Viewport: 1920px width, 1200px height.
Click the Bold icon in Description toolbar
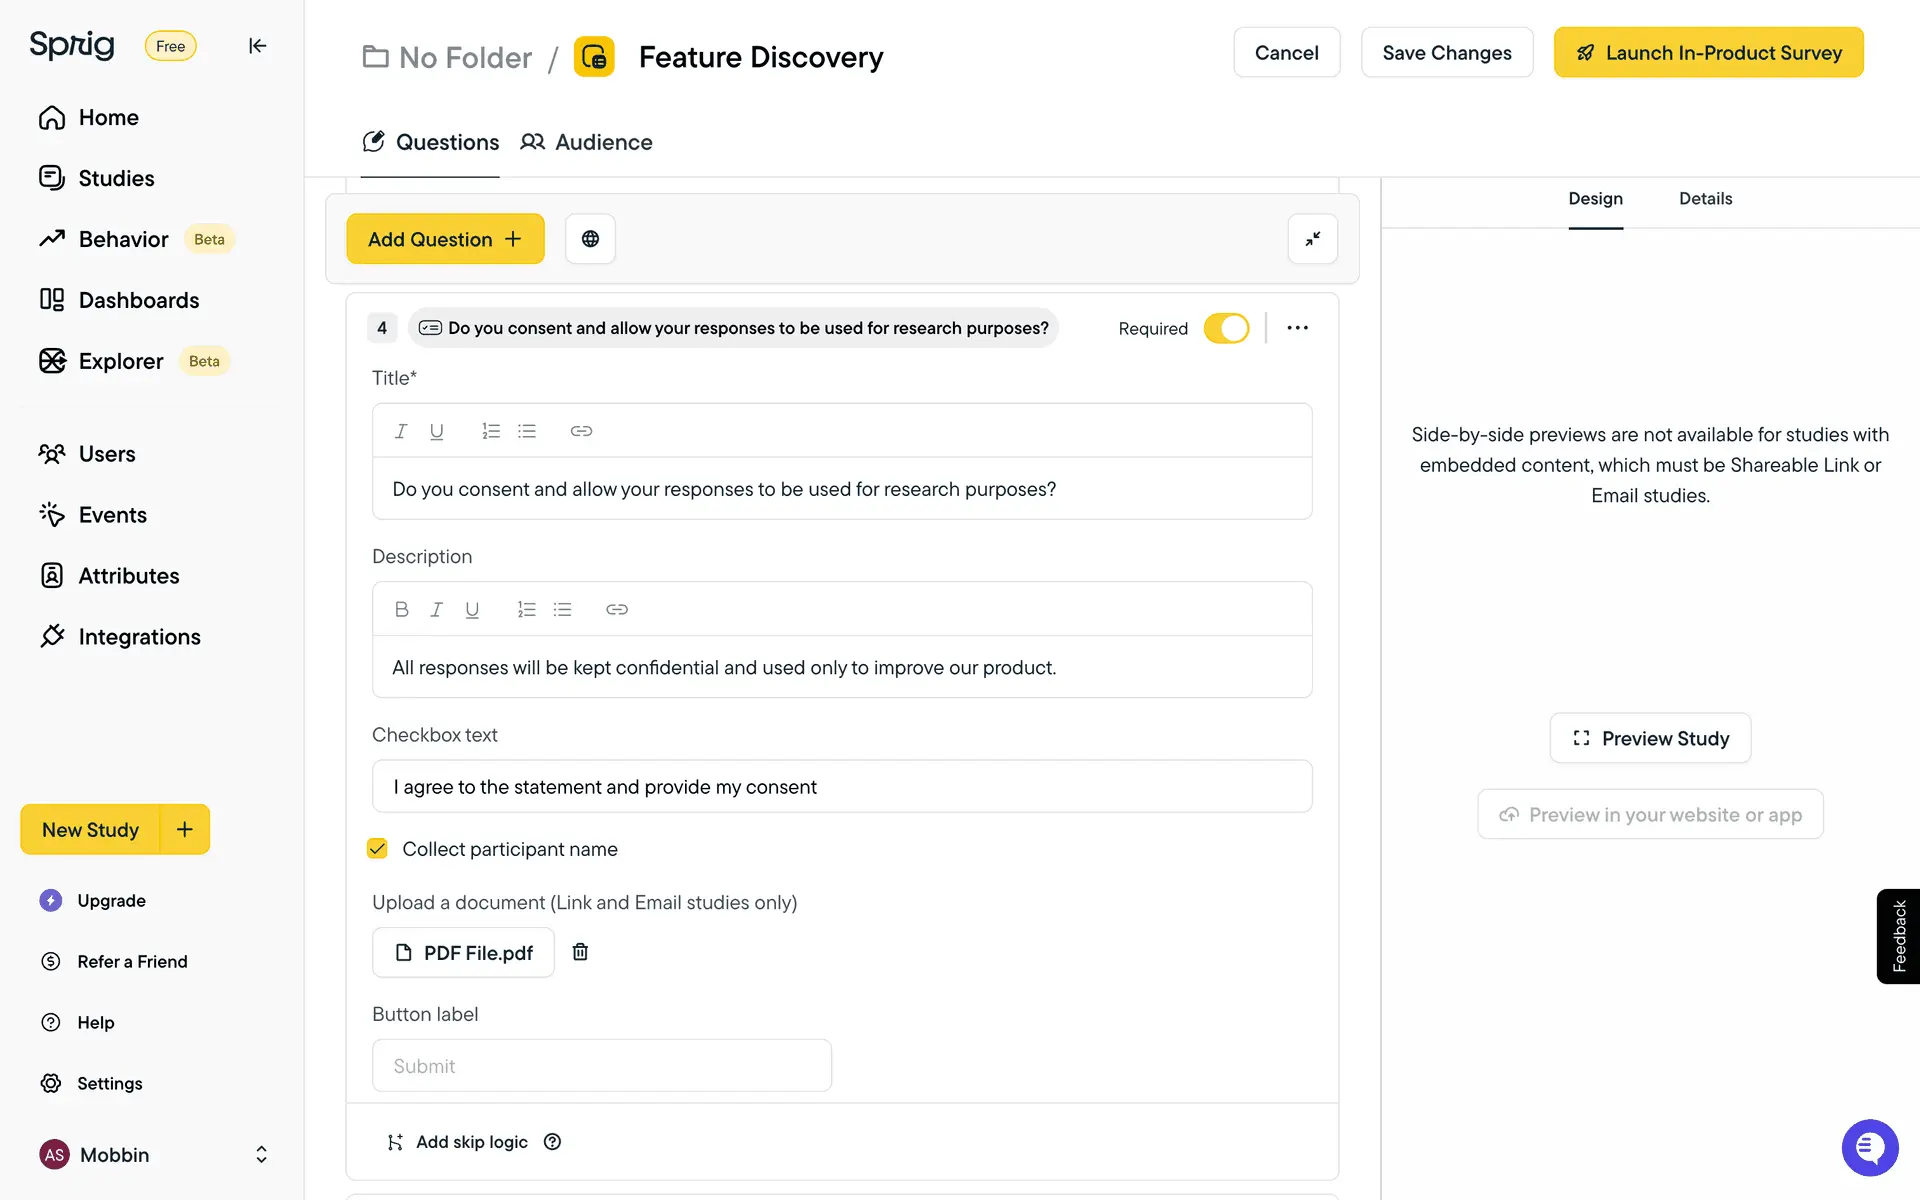401,609
